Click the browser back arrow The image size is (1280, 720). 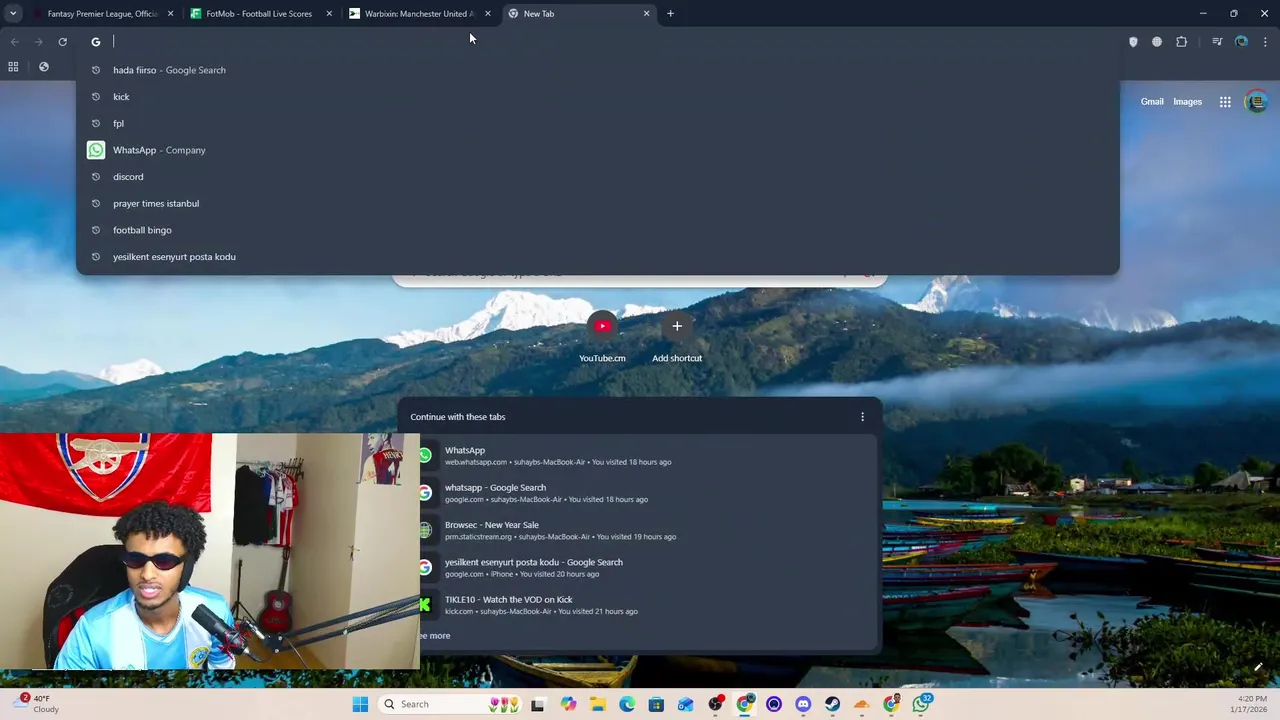(14, 42)
